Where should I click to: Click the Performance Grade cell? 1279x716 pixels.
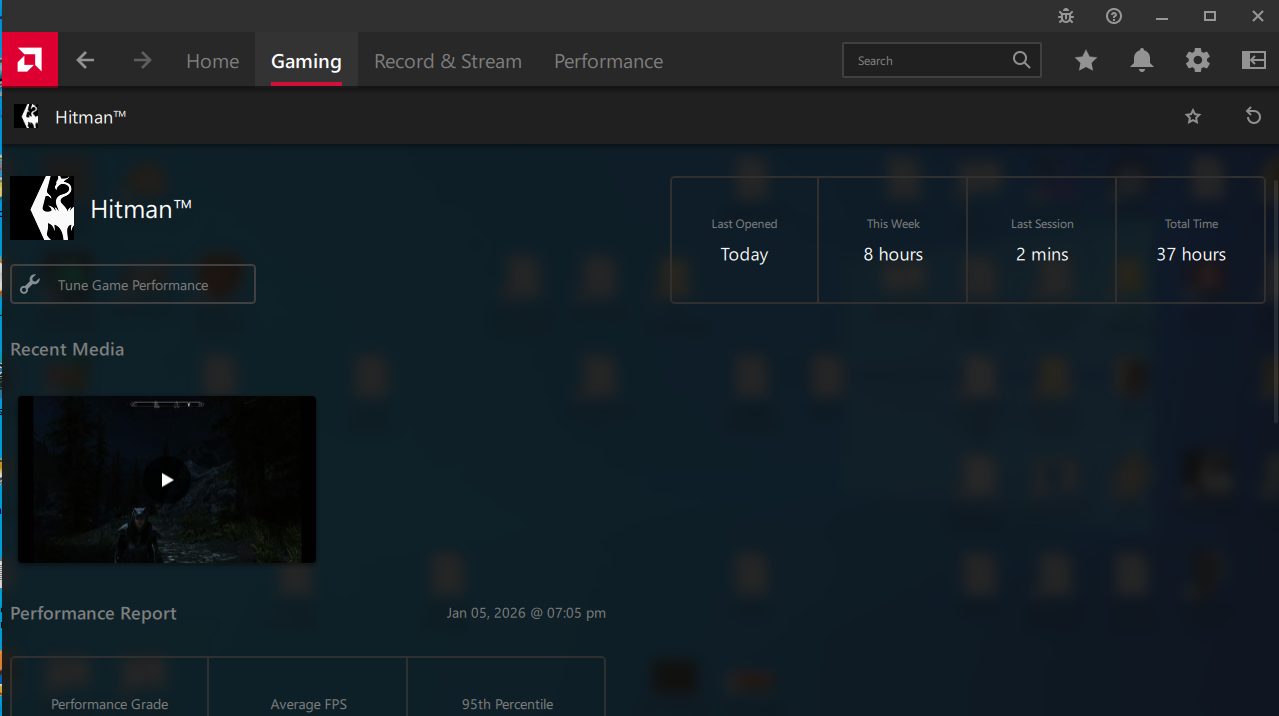click(109, 687)
